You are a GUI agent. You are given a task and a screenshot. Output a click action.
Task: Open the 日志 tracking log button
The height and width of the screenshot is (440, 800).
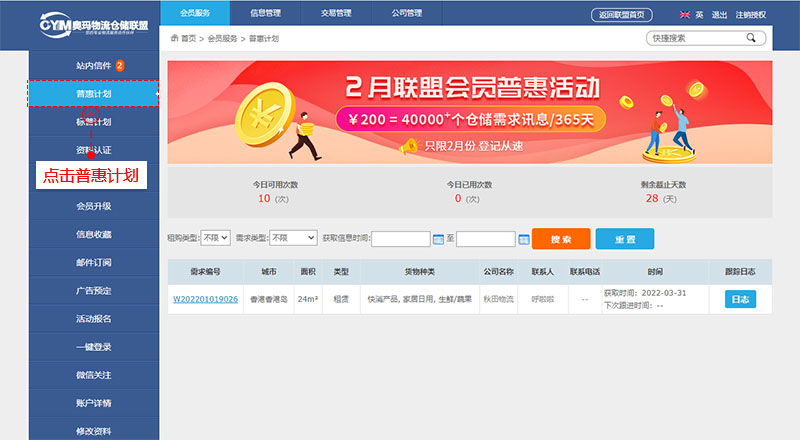pyautogui.click(x=740, y=299)
